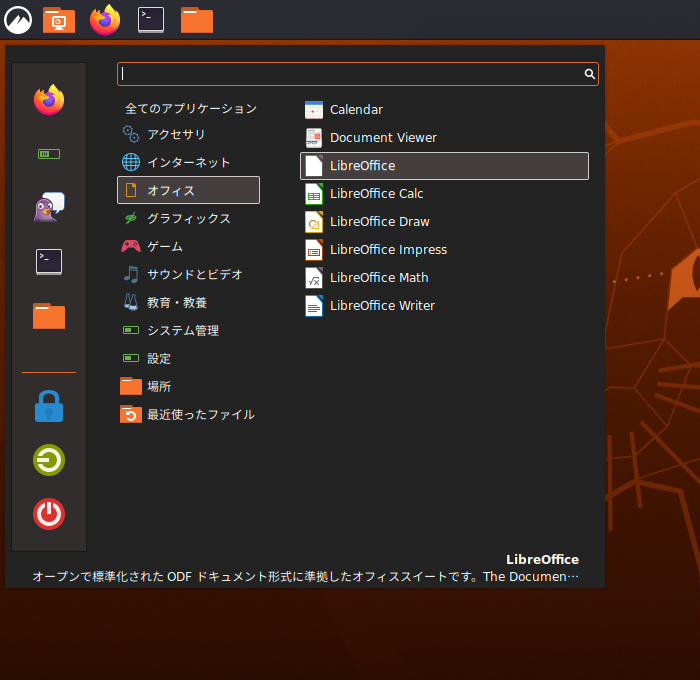Launch Firefox from menu favorites sidebar
Viewport: 700px width, 680px height.
coord(49,100)
